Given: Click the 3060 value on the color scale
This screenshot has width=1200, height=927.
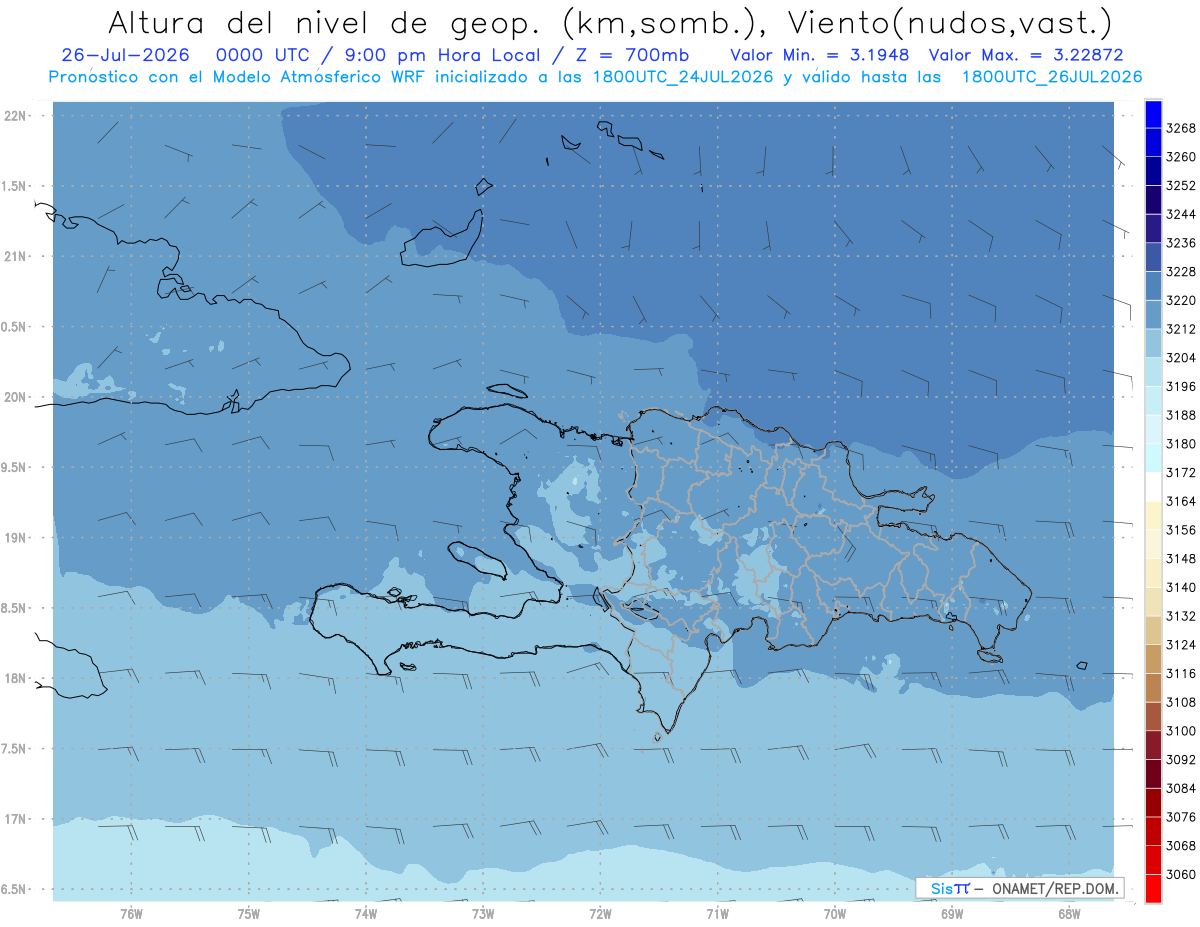Looking at the screenshot, I should [x=1181, y=874].
